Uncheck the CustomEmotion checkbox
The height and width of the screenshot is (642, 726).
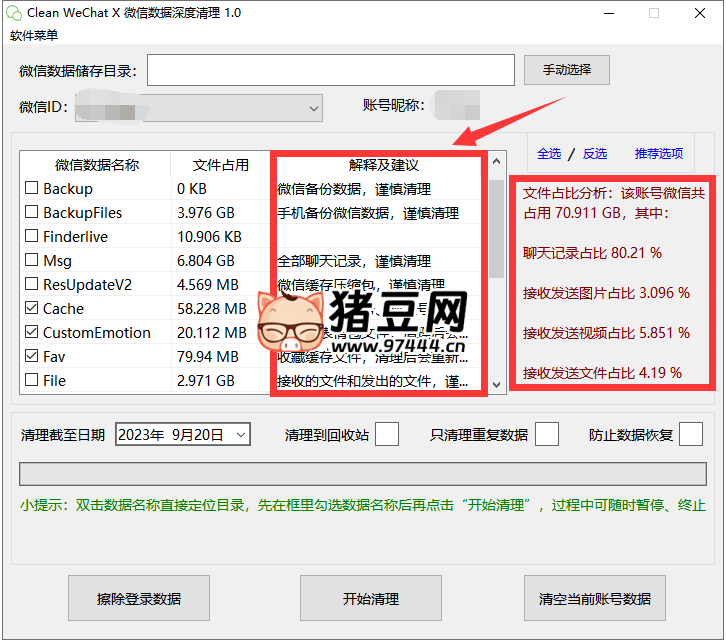click(31, 332)
